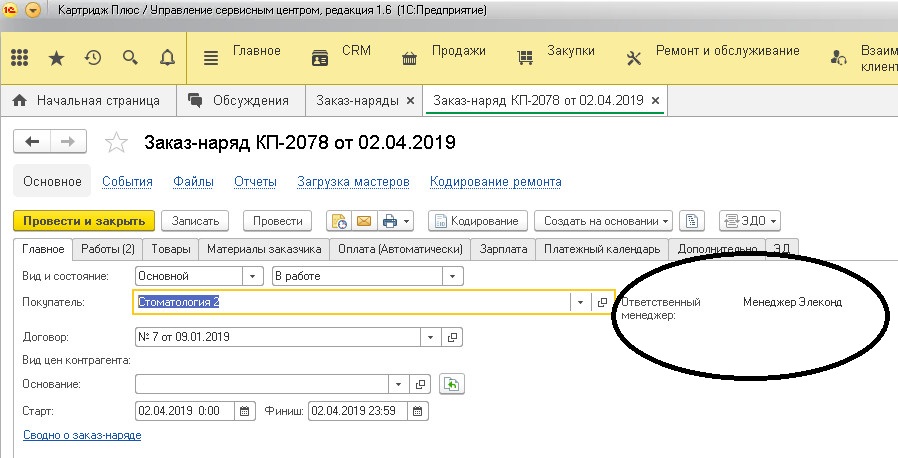This screenshot has height=458, width=898.
Task: Click the search magnifier icon
Action: [x=129, y=59]
